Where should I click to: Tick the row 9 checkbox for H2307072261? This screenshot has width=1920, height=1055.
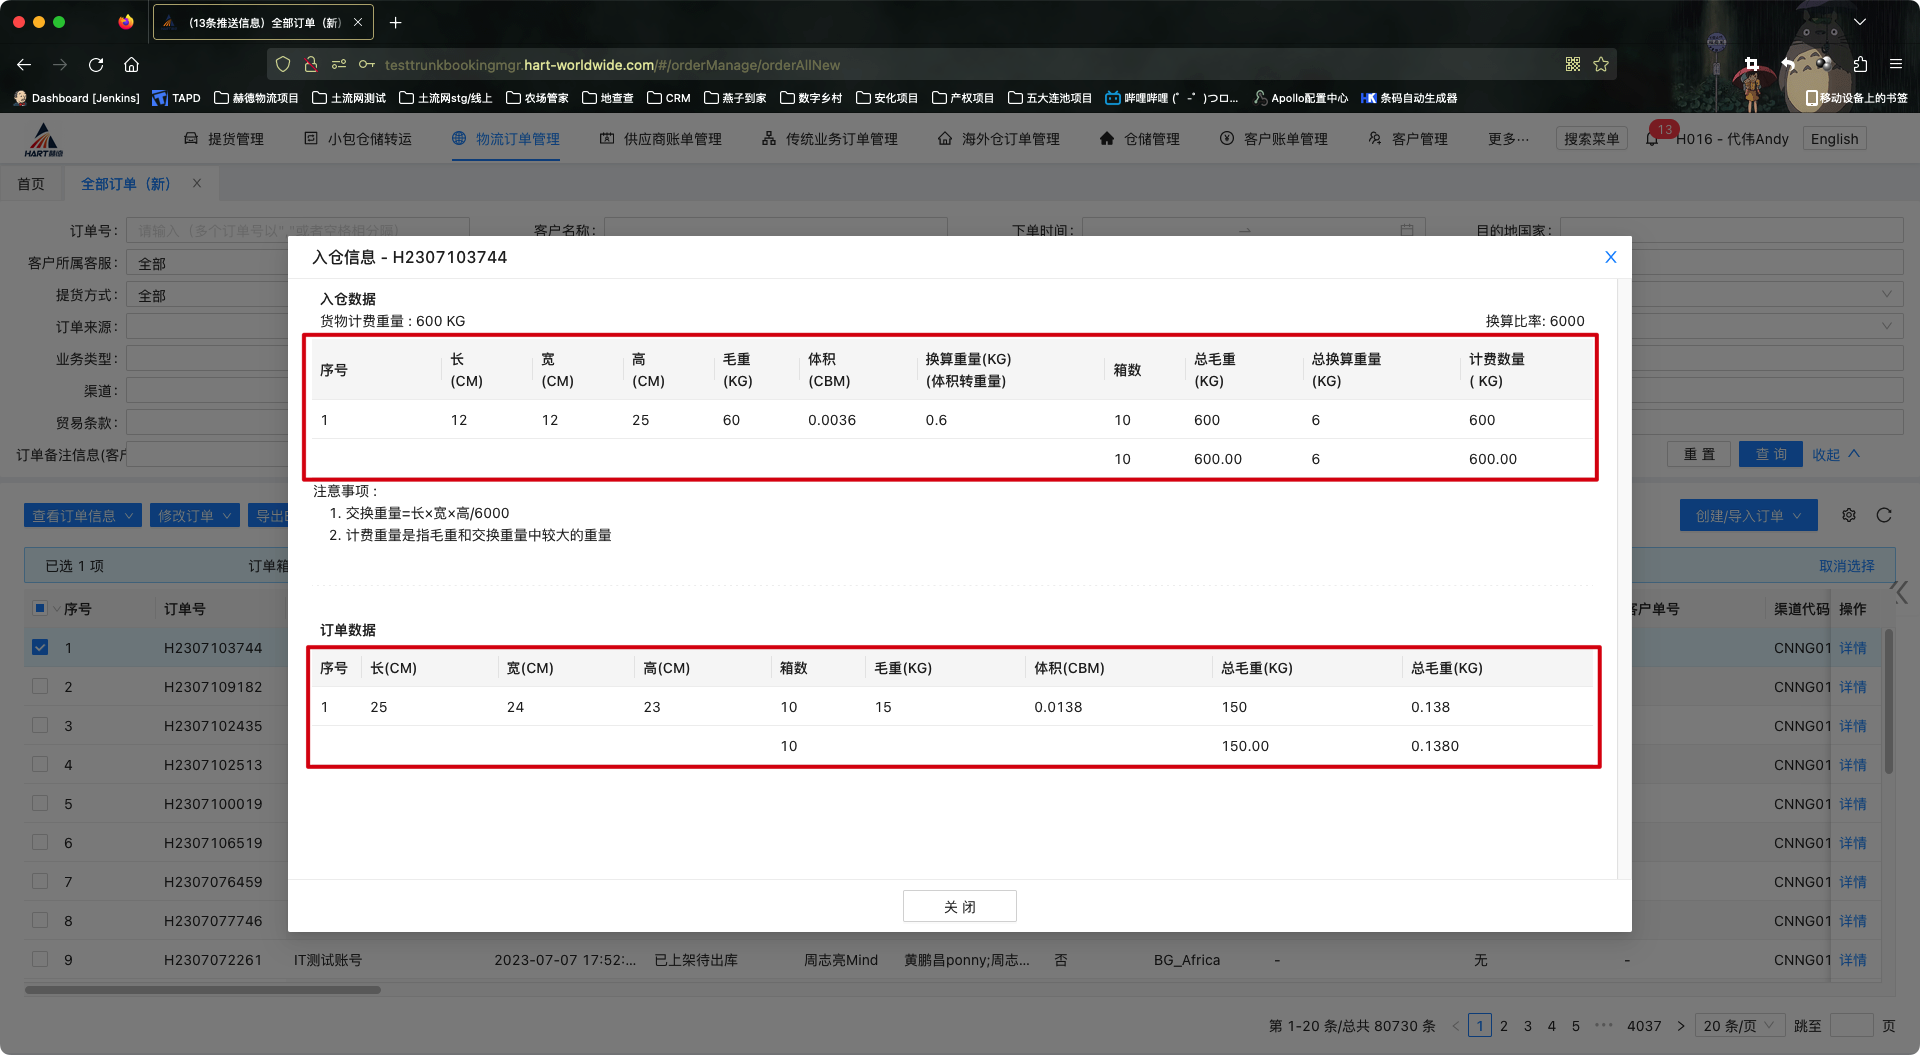[x=40, y=959]
